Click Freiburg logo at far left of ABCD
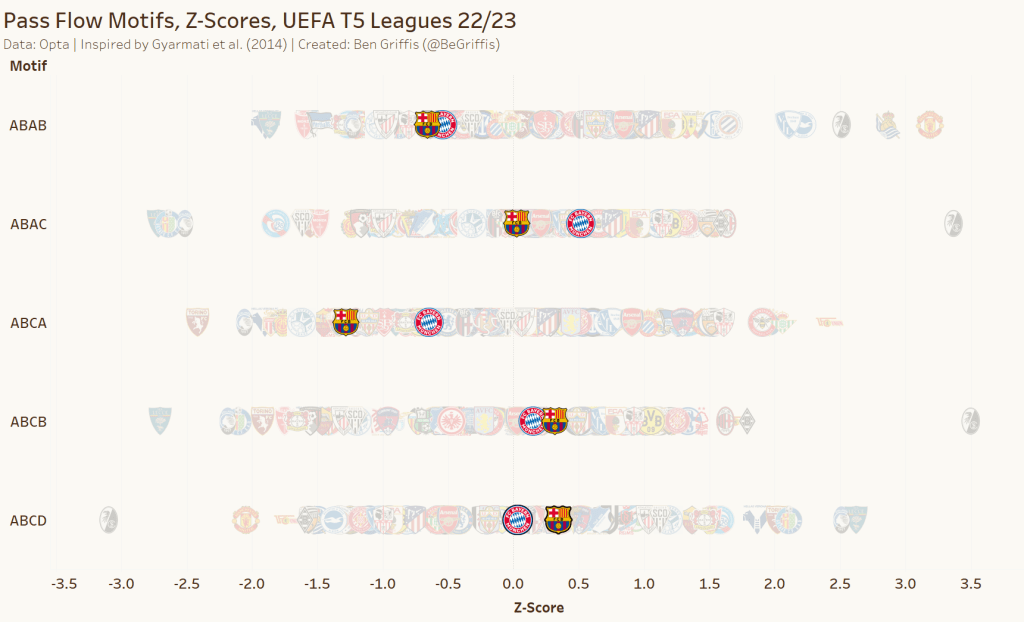This screenshot has height=622, width=1024. pos(109,520)
